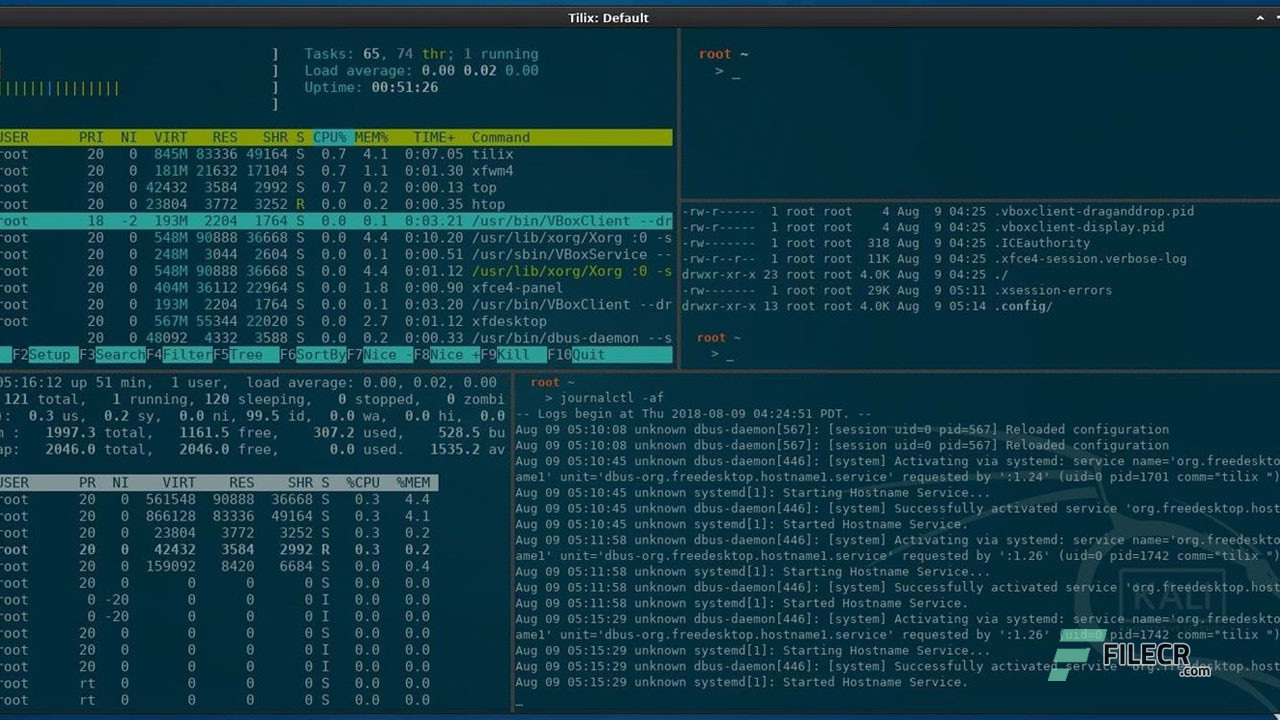Click the 2046.0 total swap value in top
The height and width of the screenshot is (720, 1280).
tap(73, 450)
